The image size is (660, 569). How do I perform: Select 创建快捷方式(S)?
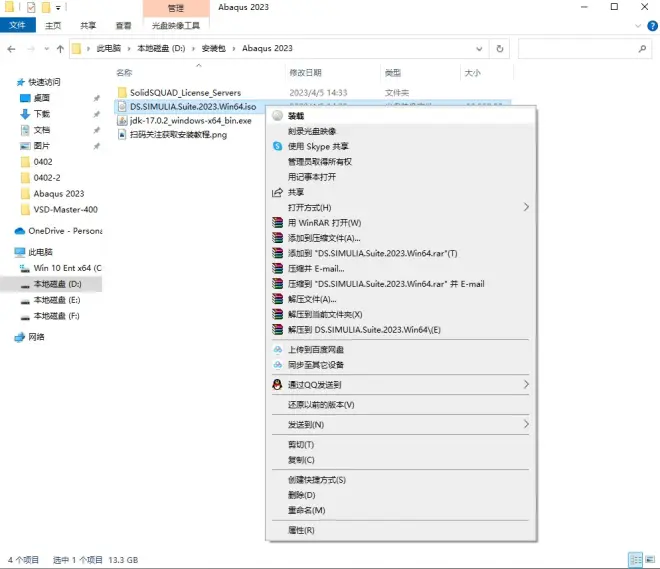(x=317, y=480)
